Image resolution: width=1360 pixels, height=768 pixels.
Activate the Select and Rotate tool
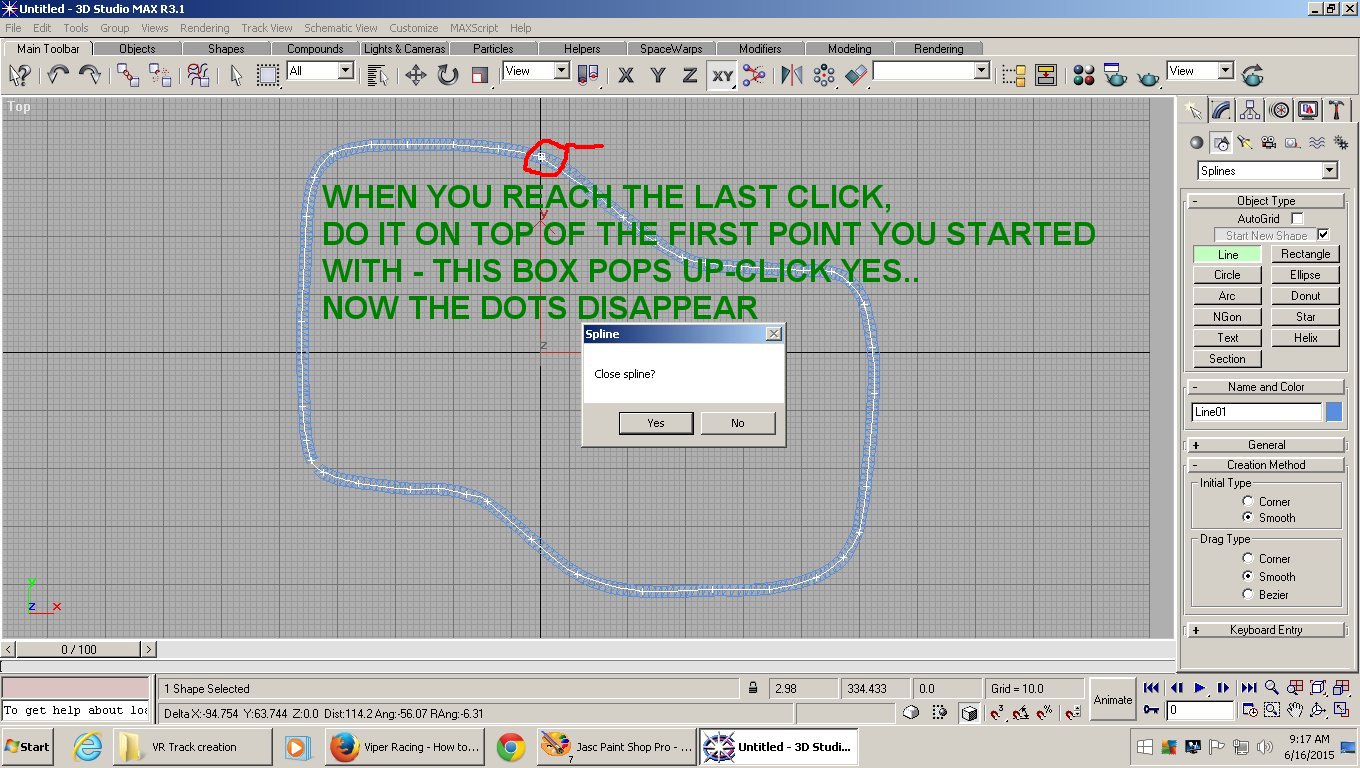tap(447, 75)
